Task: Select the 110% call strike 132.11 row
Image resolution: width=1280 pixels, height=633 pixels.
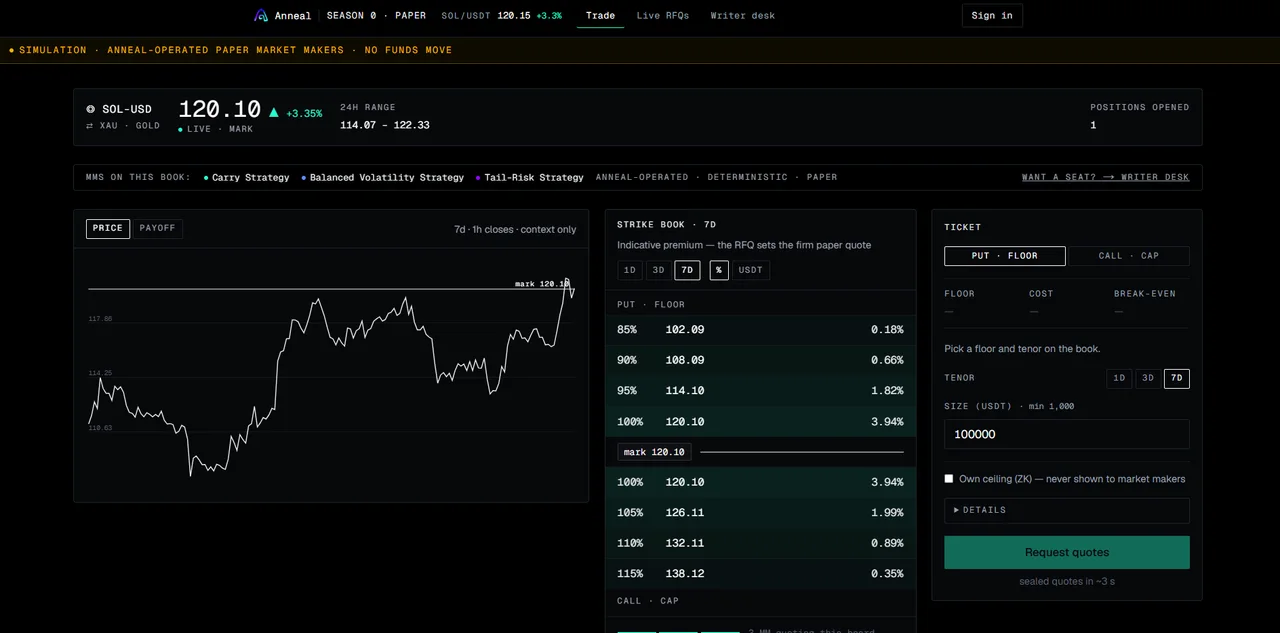Action: 760,543
